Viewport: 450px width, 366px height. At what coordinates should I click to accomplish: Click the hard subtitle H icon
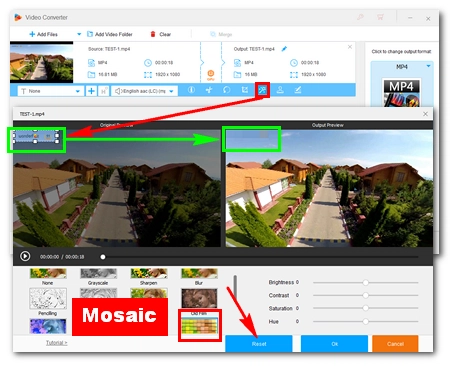click(x=103, y=91)
